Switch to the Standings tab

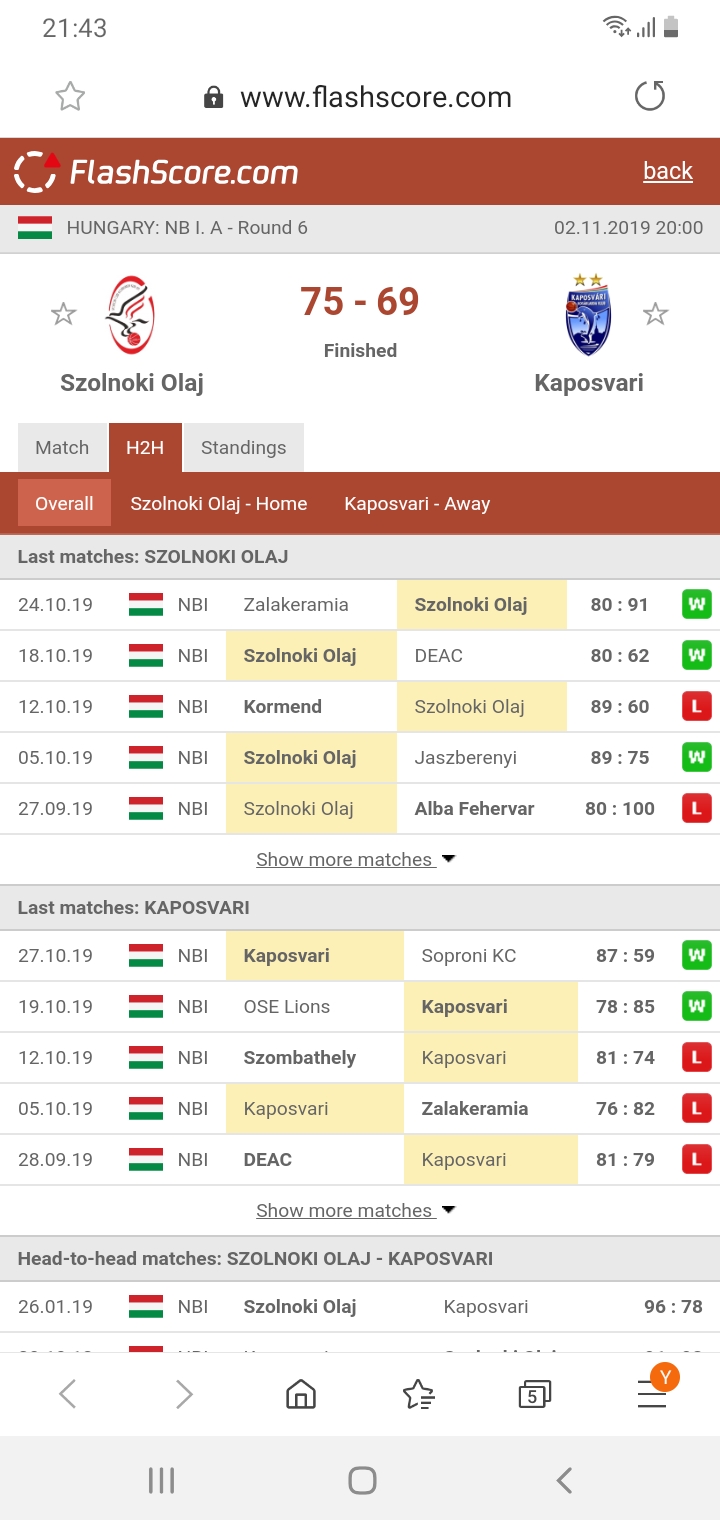(243, 447)
